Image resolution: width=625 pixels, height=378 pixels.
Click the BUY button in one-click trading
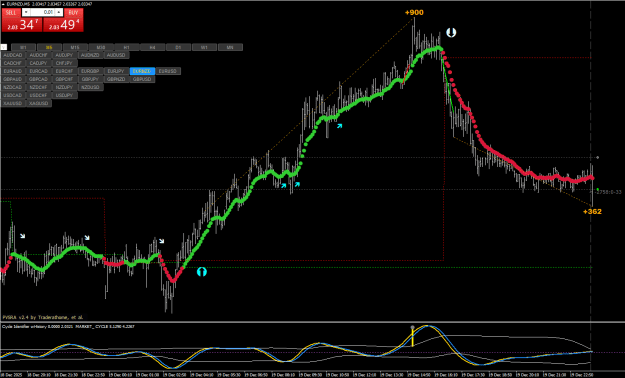[73, 12]
